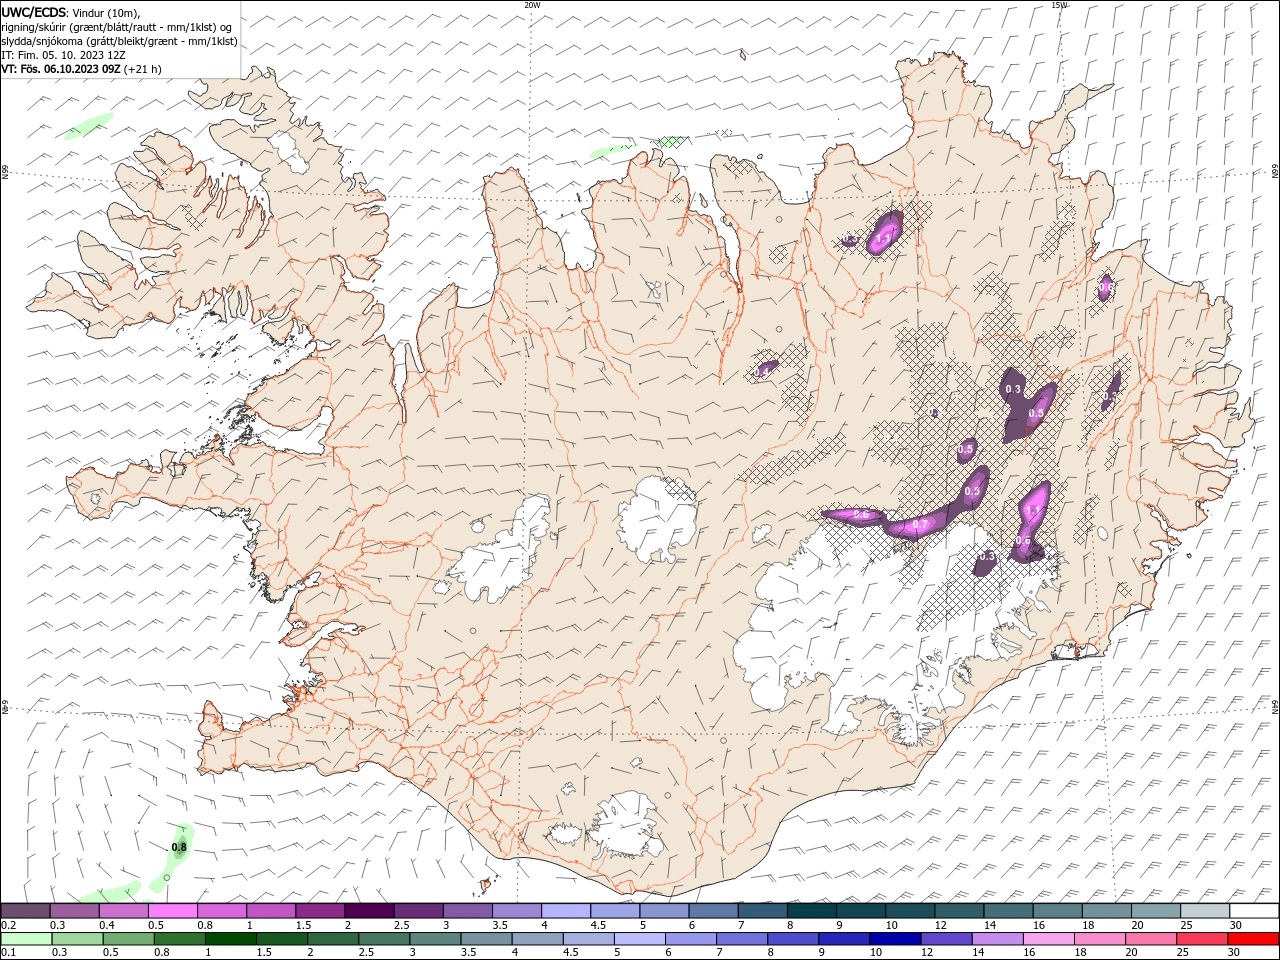Pick upper-row legend swatch starting at 25 (pale grey)

pos(1205,911)
